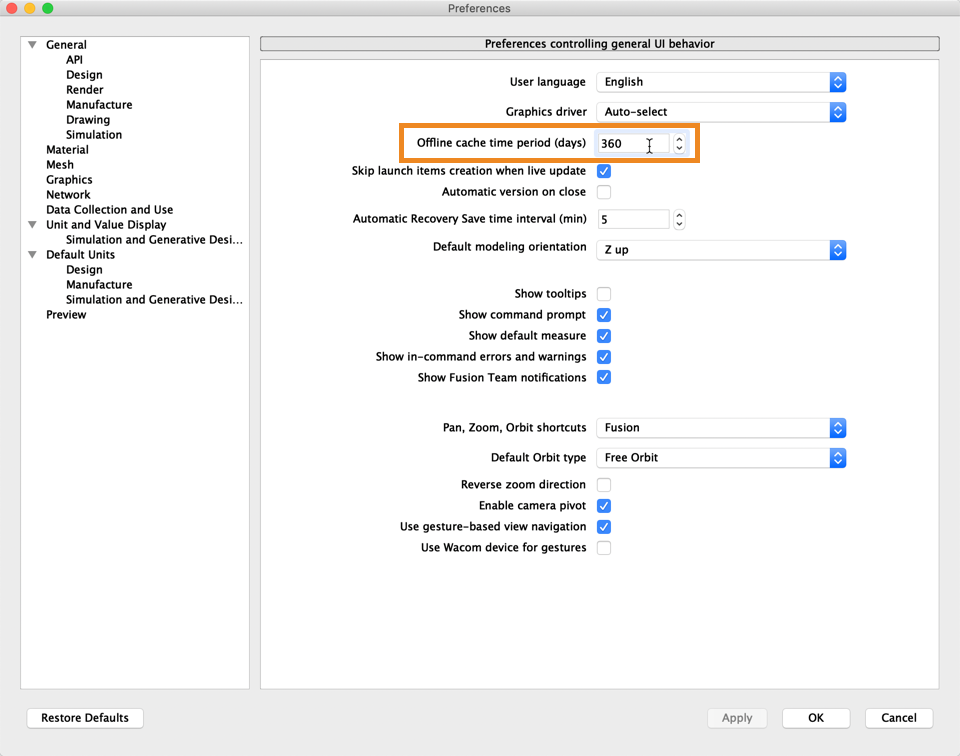Screen dimensions: 960x756
Task: Select the Network preferences category
Action: click(68, 194)
